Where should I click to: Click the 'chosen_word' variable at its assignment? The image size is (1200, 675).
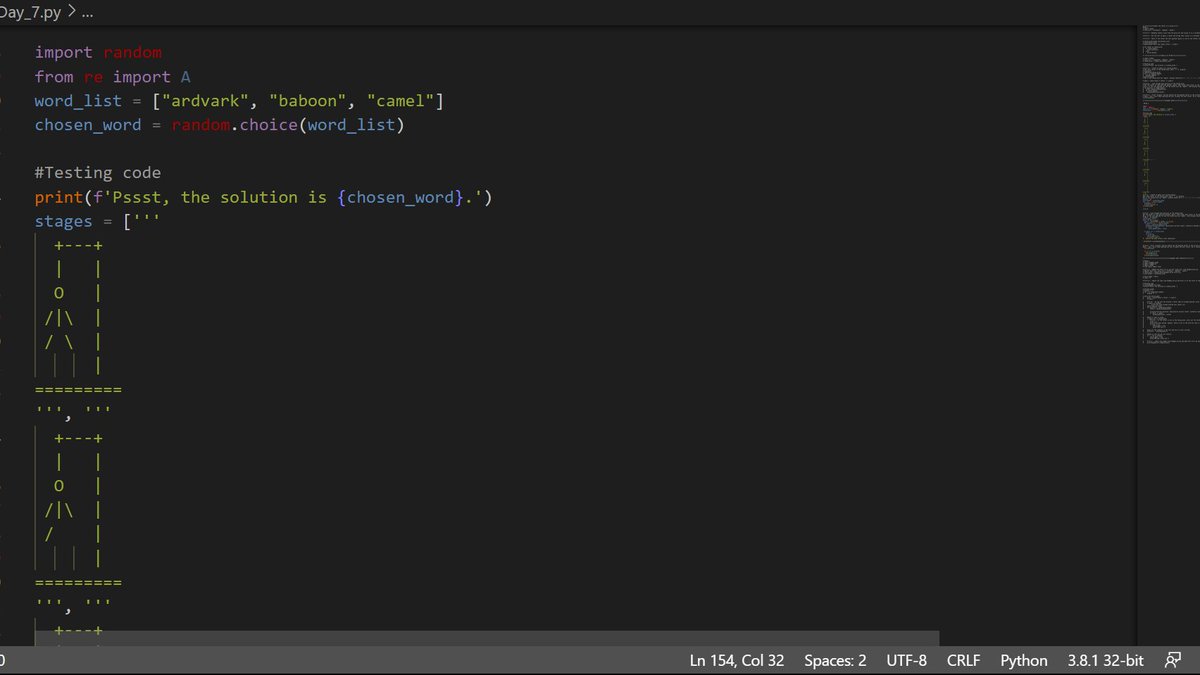coord(88,125)
